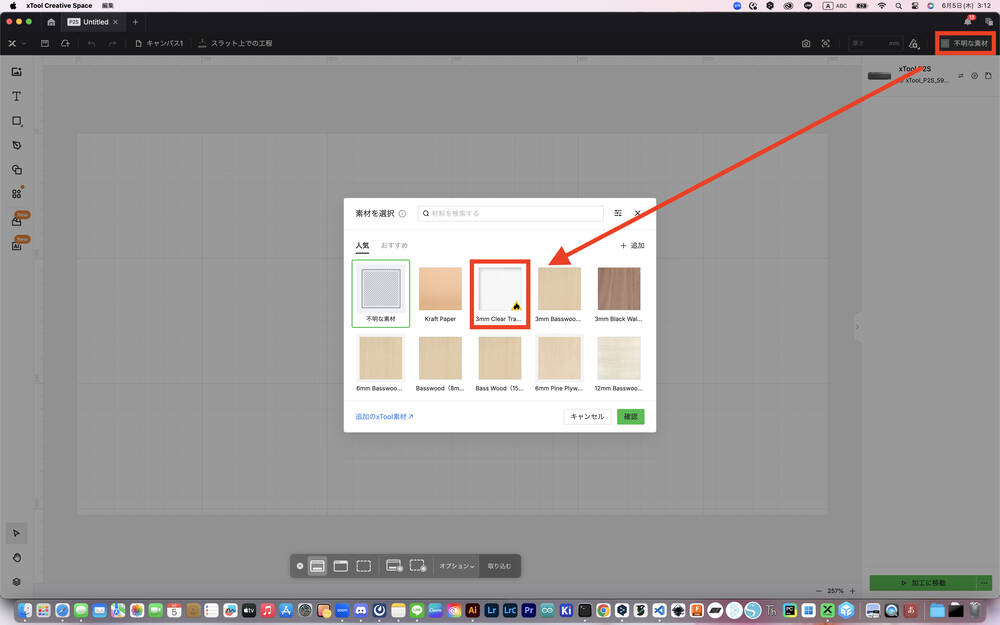This screenshot has width=1000, height=625.
Task: Click the redo arrow
Action: point(112,43)
